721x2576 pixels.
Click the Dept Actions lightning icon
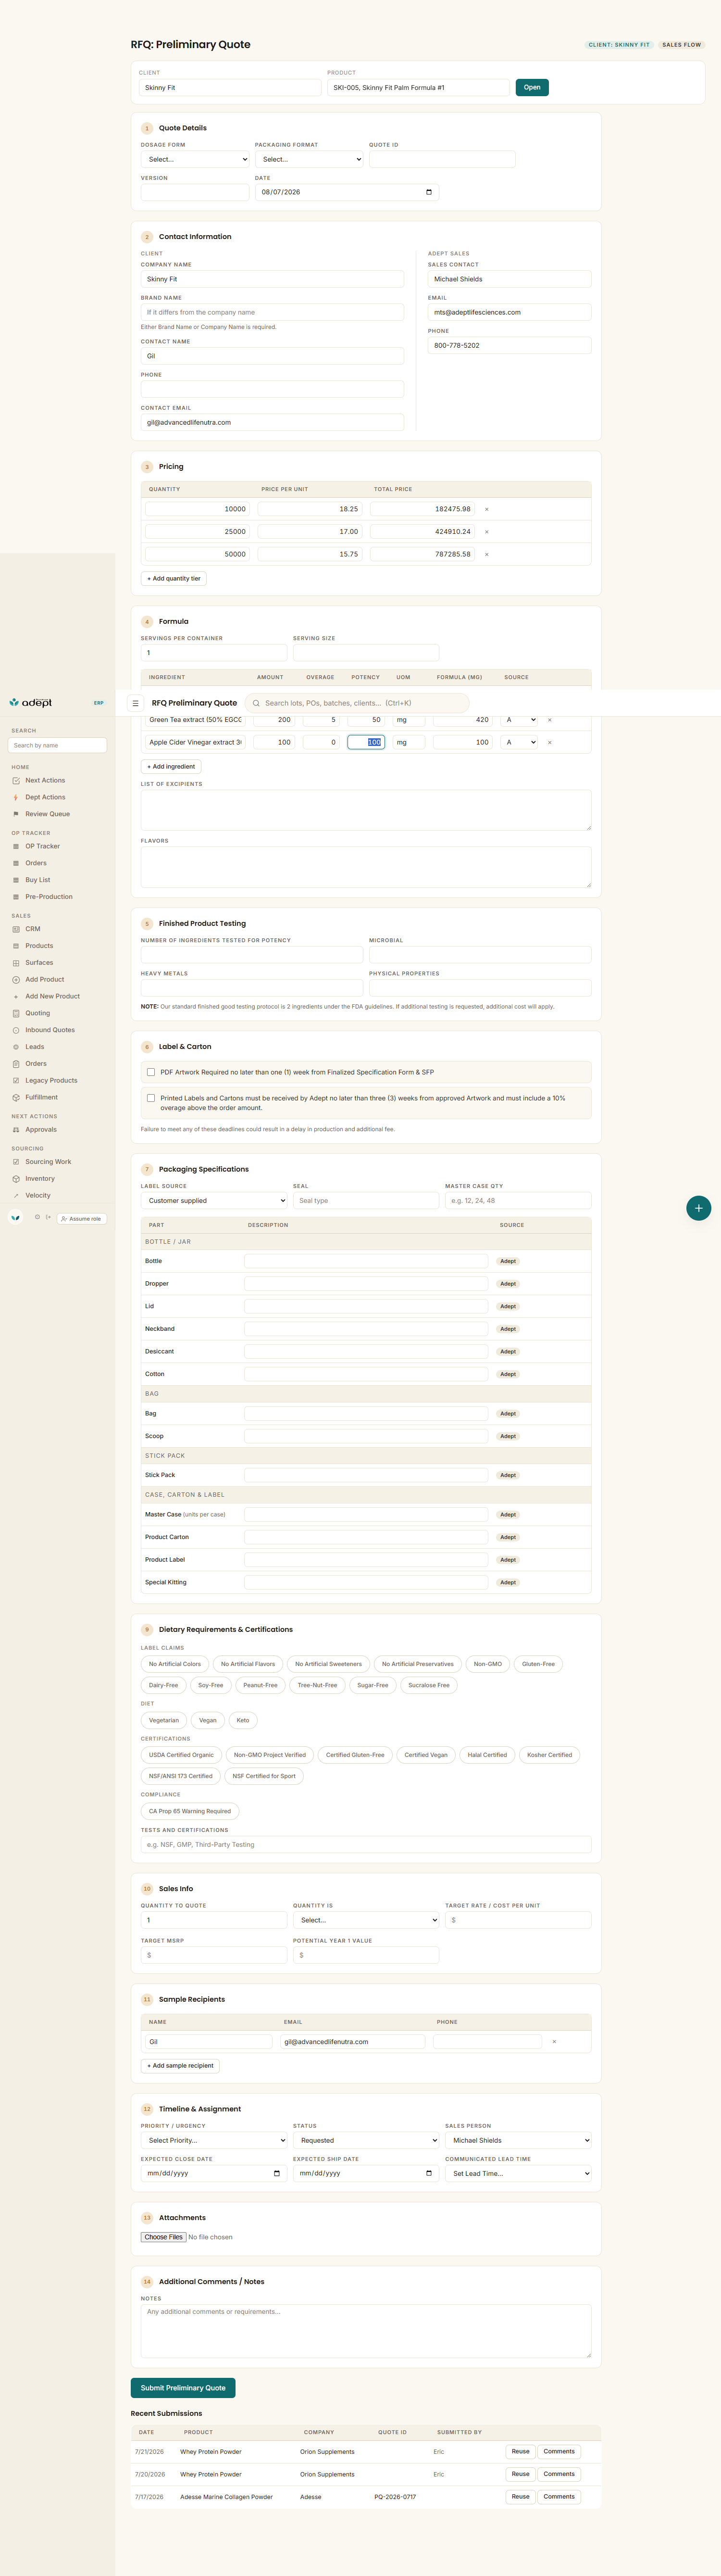click(x=16, y=798)
